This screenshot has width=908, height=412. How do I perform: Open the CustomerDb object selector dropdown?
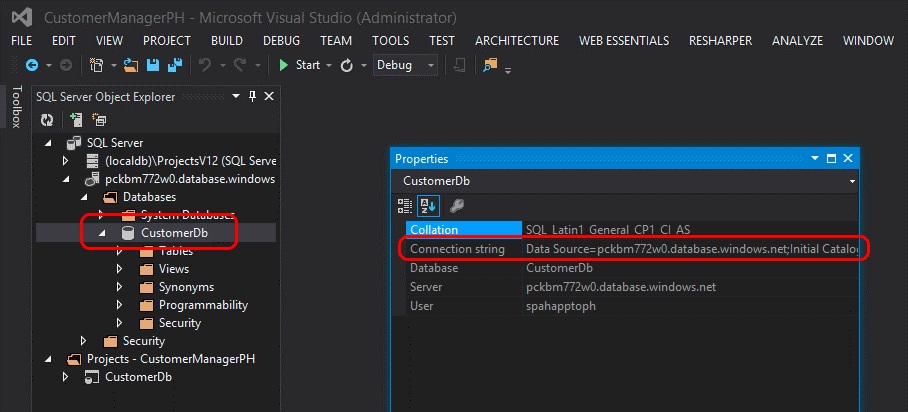pos(852,181)
